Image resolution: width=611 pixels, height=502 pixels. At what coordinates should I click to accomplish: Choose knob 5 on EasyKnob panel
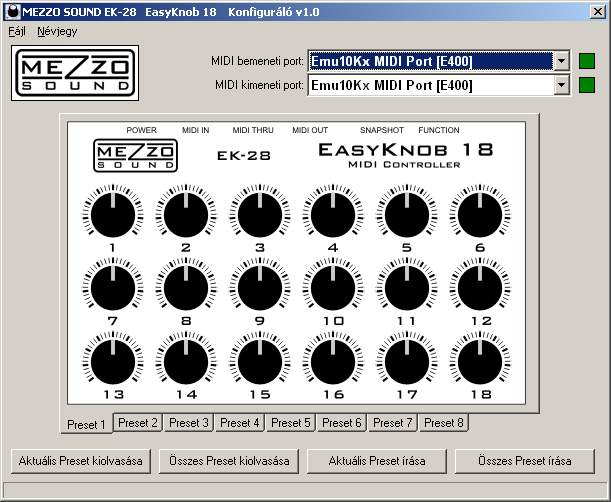click(x=406, y=215)
